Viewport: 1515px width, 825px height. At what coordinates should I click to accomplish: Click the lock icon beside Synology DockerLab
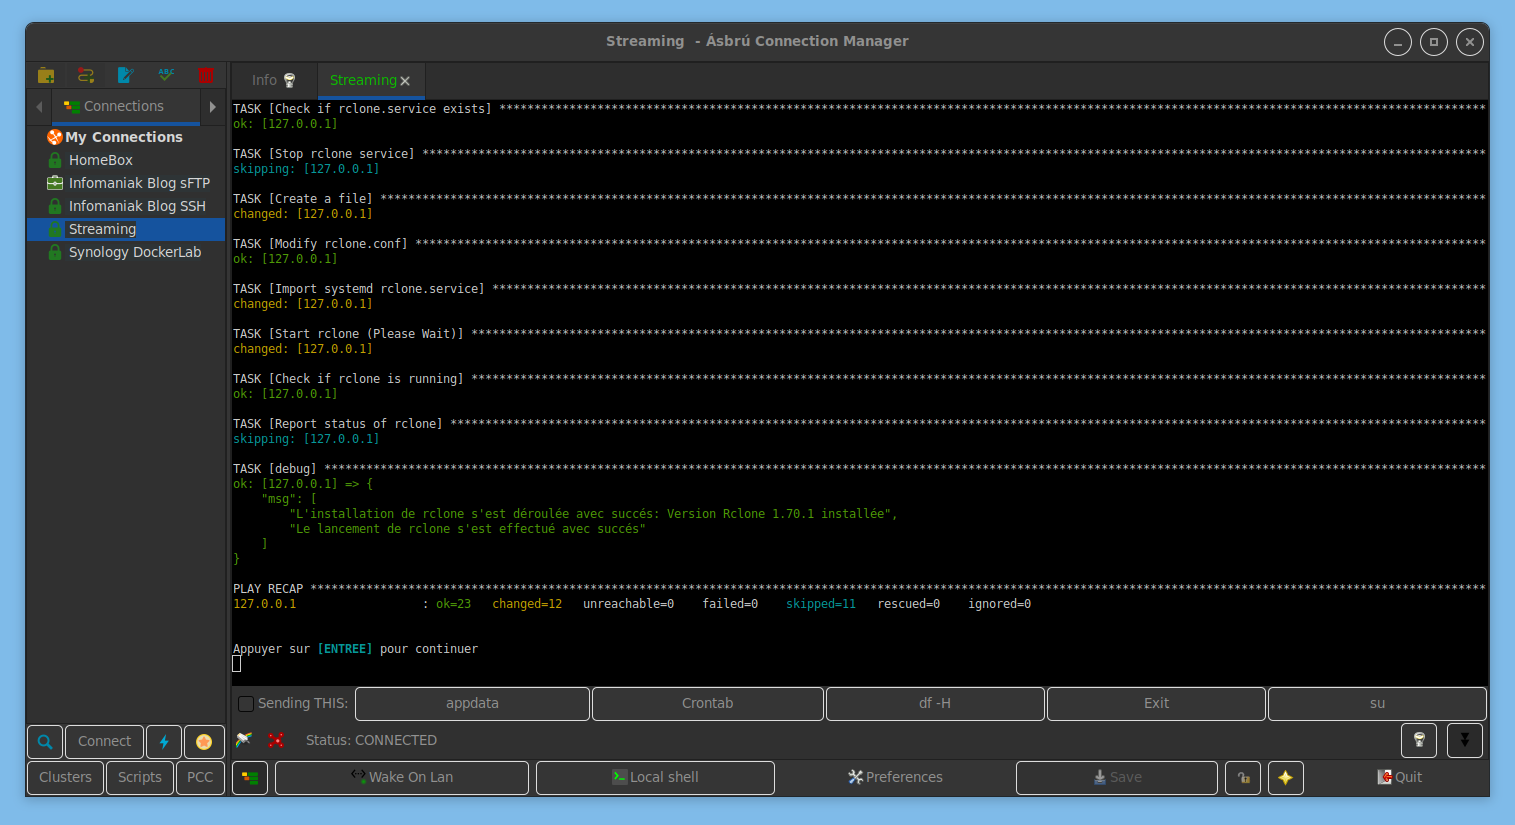(x=55, y=252)
